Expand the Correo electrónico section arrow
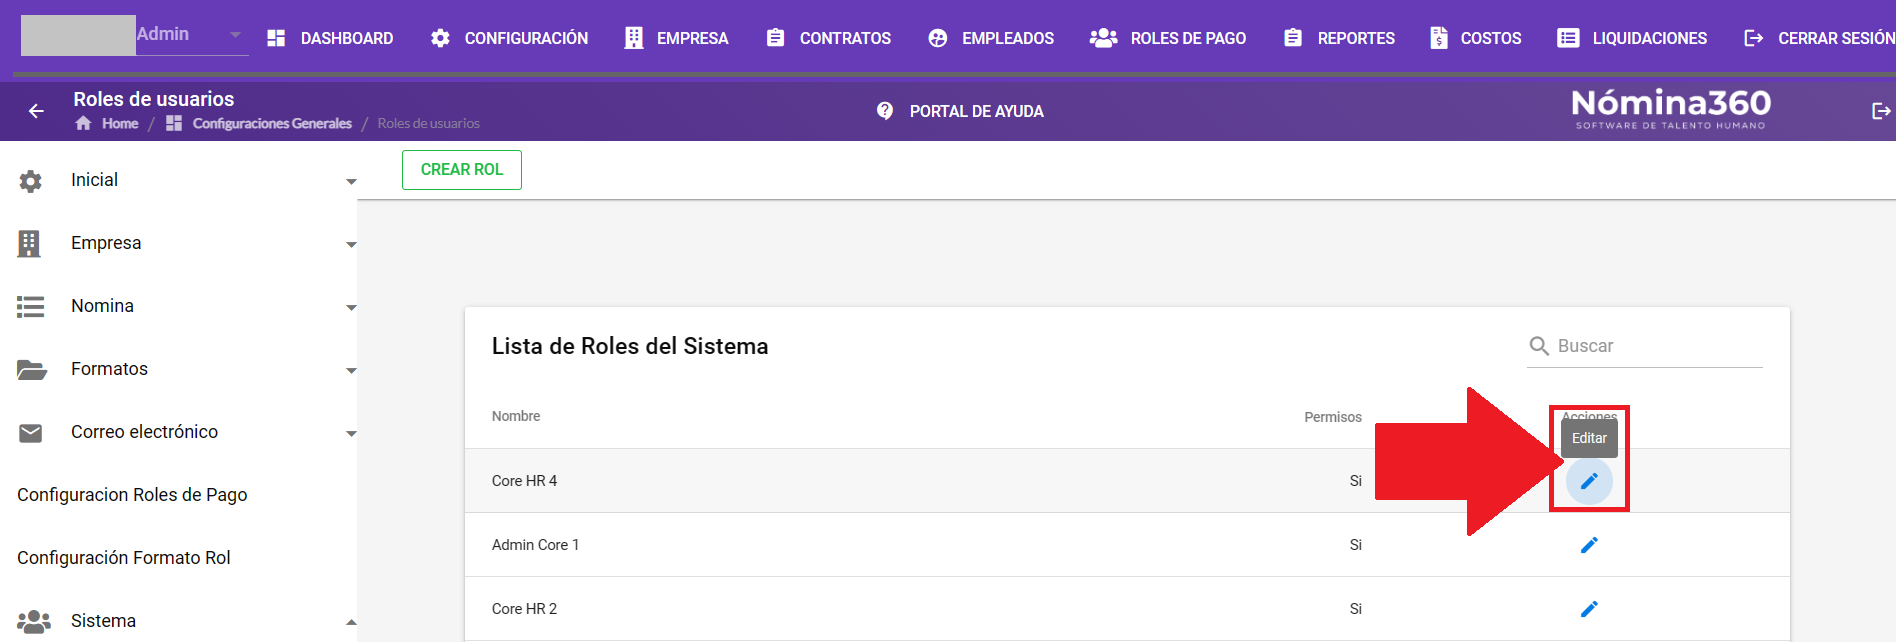Screen dimensions: 1896x642 [351, 434]
